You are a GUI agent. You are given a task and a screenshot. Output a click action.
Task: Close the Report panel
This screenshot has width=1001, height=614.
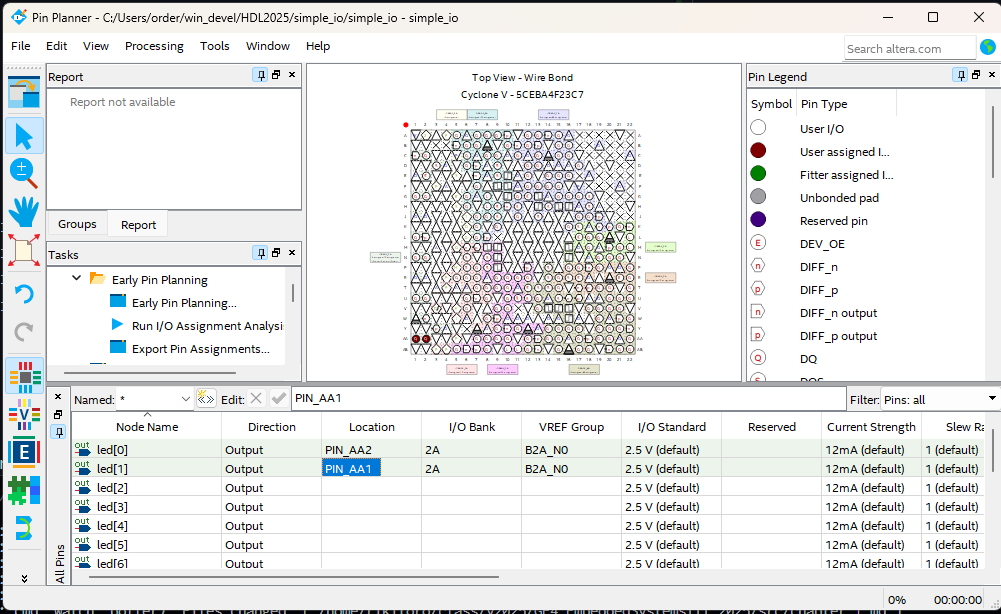(292, 75)
